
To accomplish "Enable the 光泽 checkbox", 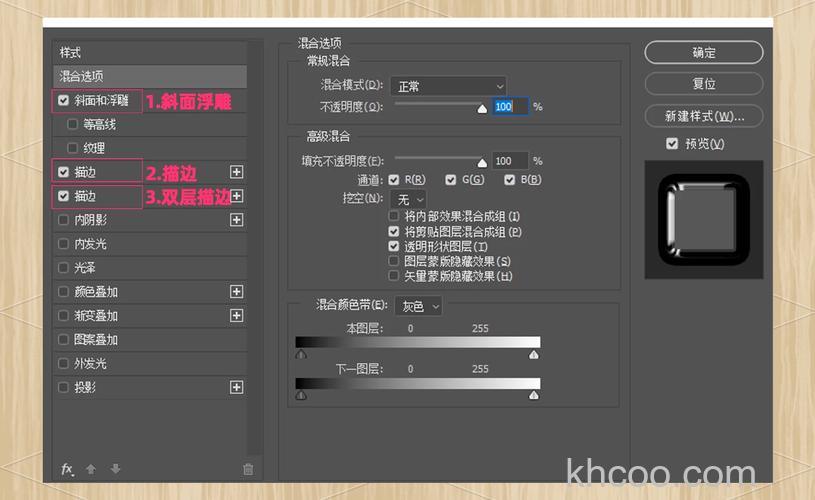I will 63,268.
